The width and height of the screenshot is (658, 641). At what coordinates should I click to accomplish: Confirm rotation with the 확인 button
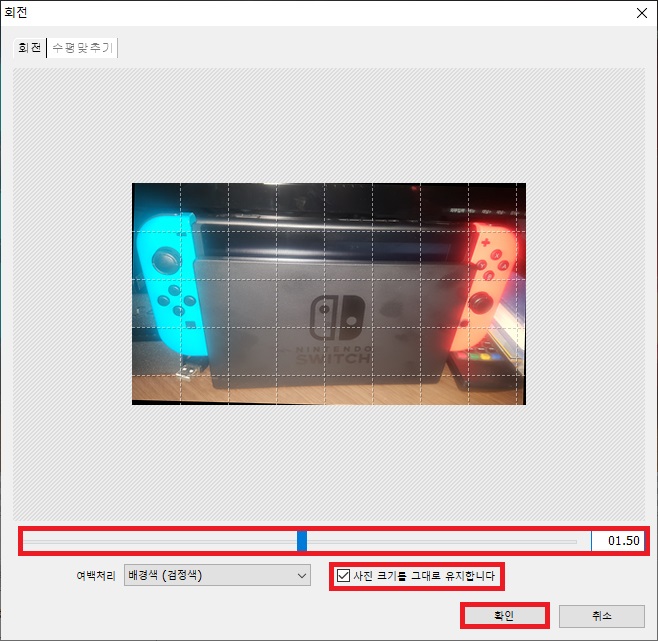504,616
